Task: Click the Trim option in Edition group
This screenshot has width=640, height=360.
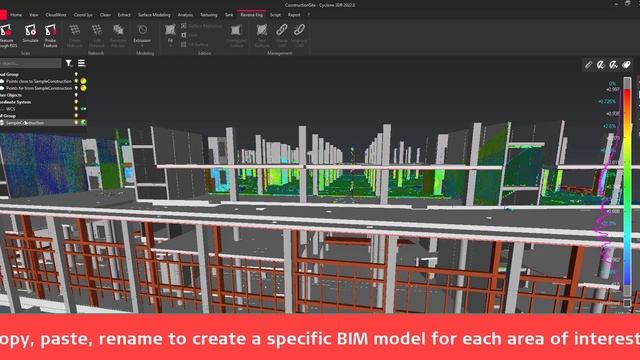Action: [x=190, y=35]
